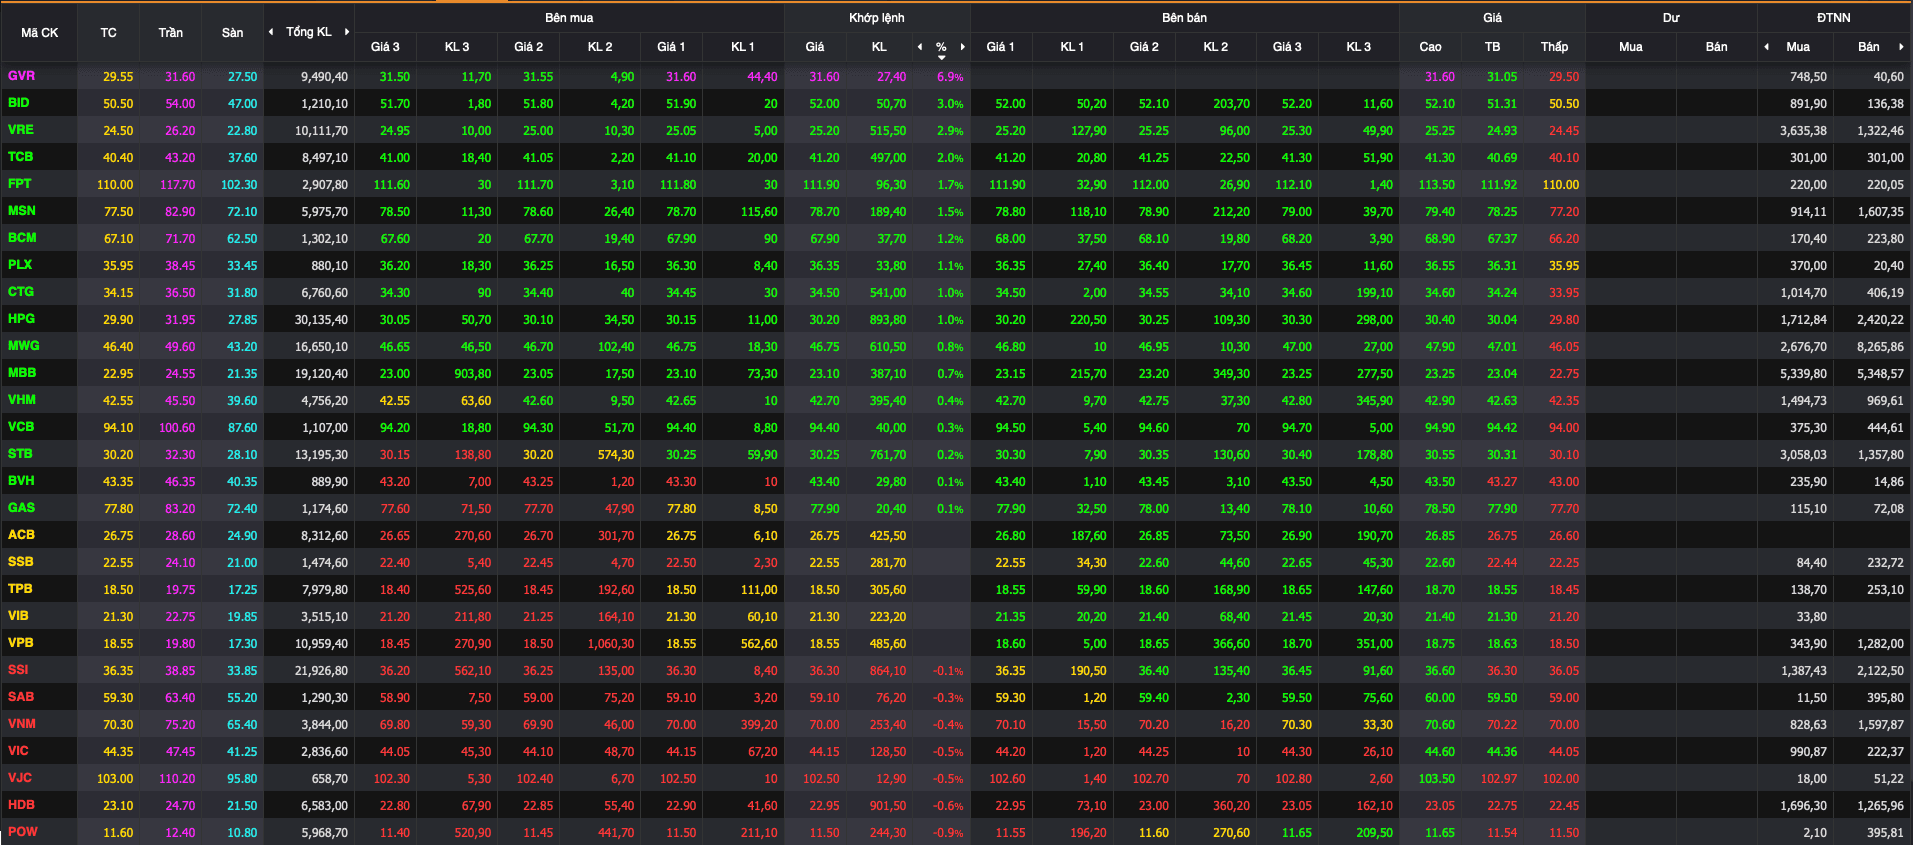This screenshot has height=845, width=1913.
Task: Click the Bên bán group header
Action: tap(1185, 18)
